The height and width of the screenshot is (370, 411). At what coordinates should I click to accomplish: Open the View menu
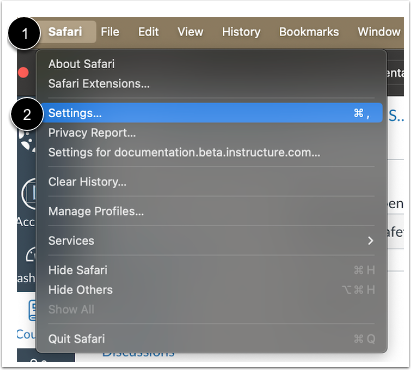pyautogui.click(x=190, y=32)
